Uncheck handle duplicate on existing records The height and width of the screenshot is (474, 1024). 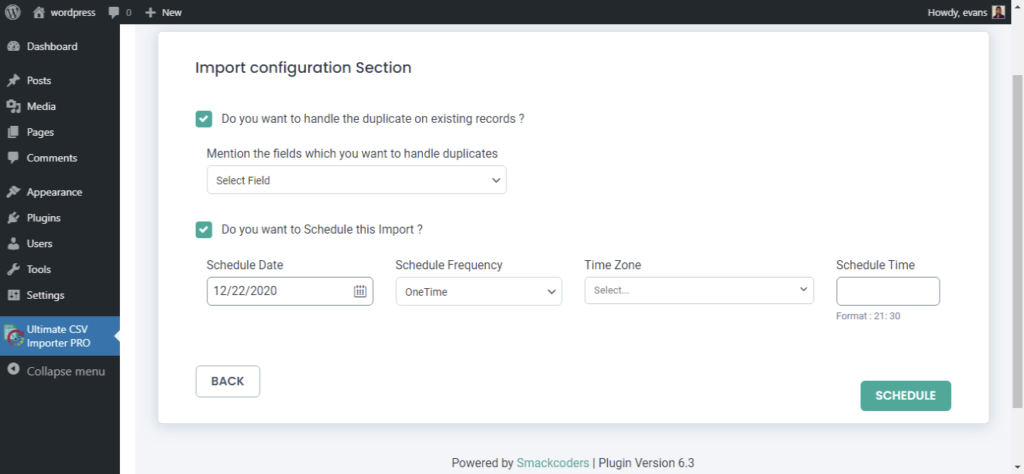click(204, 119)
